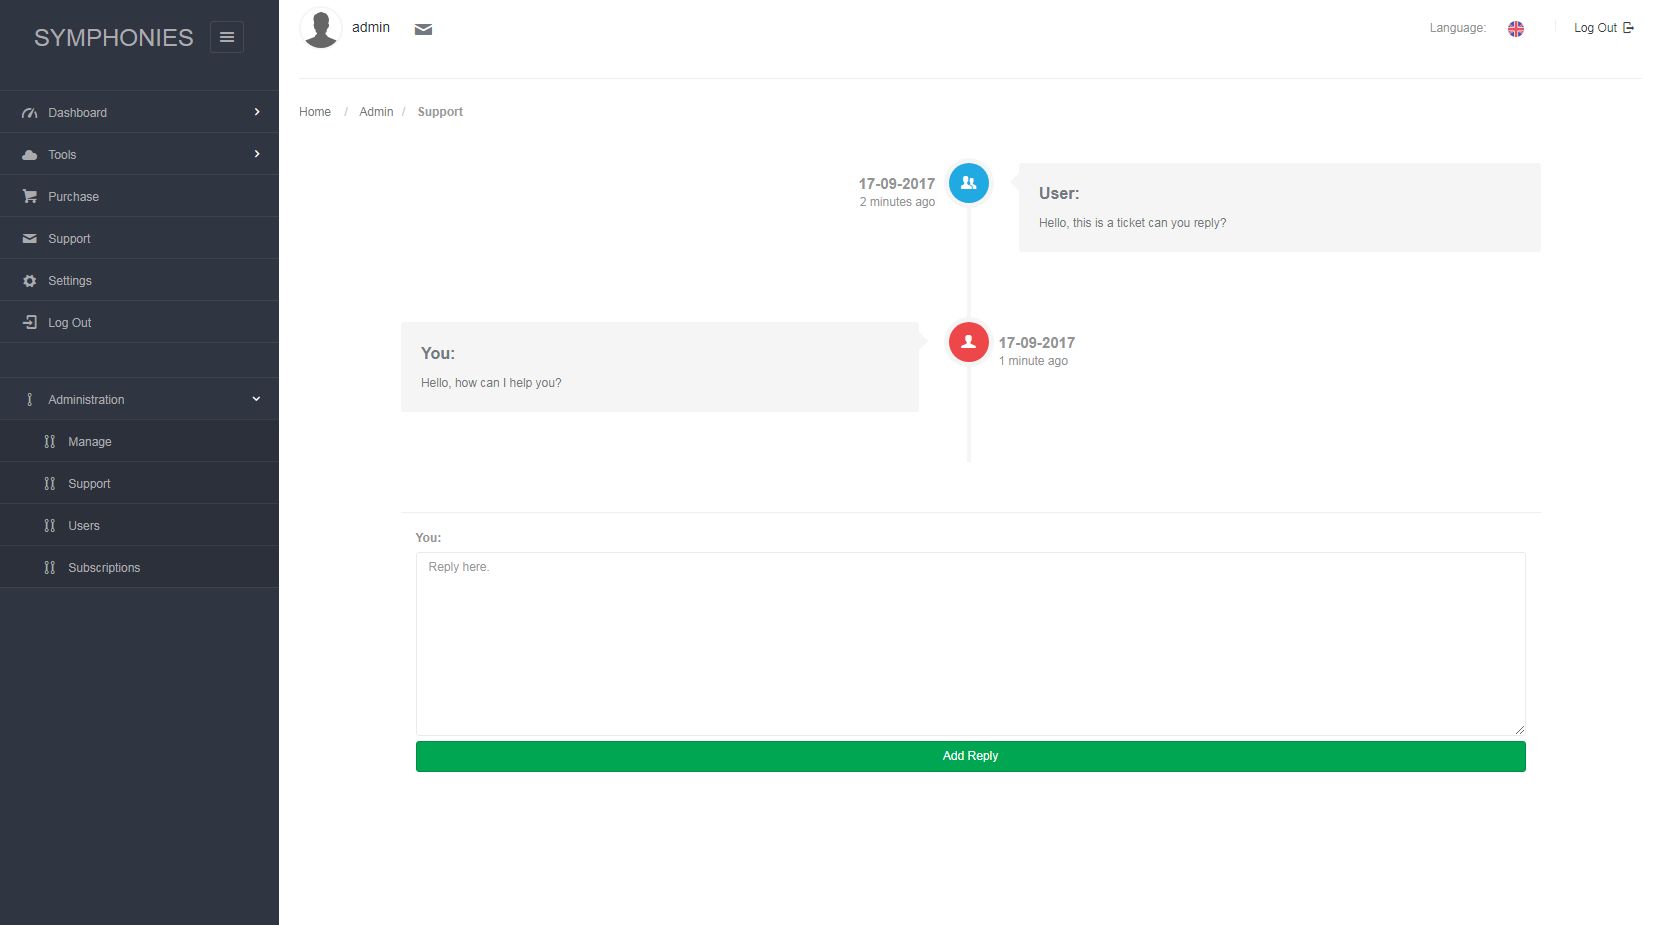
Task: Click the 'Hello, how can I help you?' message
Action: pyautogui.click(x=491, y=383)
